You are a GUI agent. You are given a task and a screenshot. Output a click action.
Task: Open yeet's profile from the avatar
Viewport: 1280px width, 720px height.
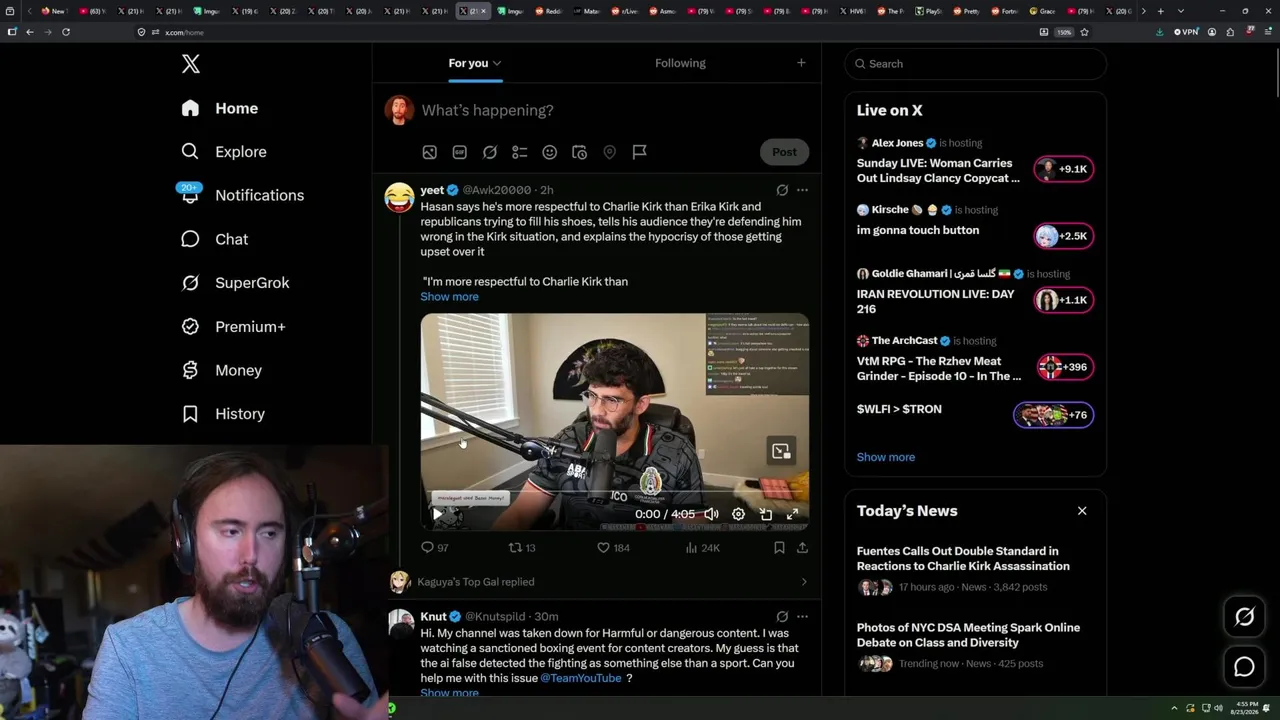click(399, 197)
